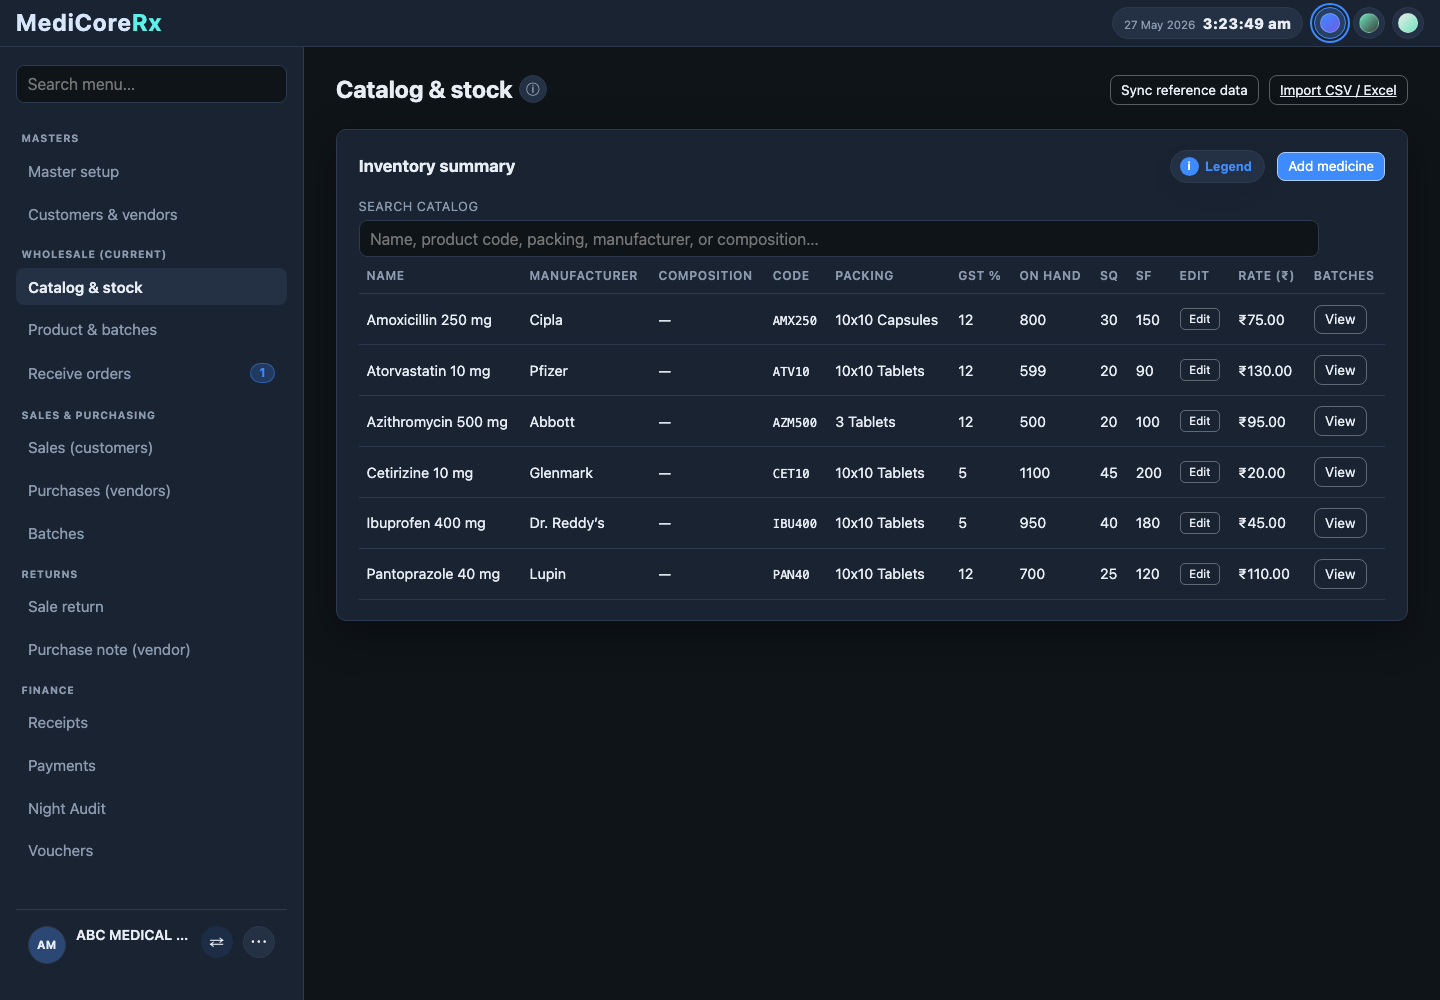Click the 10x10 Capsules packing cell
This screenshot has height=1000, width=1440.
click(x=886, y=320)
